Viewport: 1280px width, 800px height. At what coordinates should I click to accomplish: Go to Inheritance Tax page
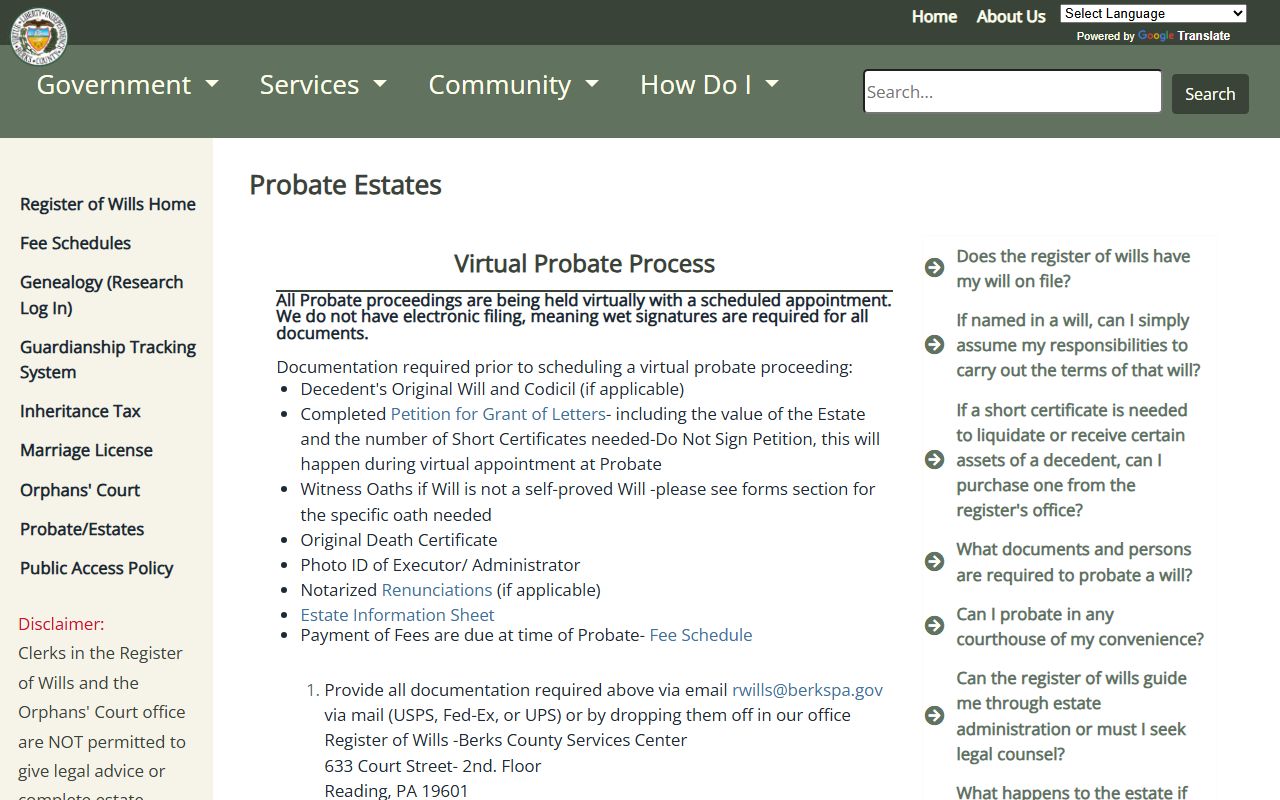[x=80, y=411]
